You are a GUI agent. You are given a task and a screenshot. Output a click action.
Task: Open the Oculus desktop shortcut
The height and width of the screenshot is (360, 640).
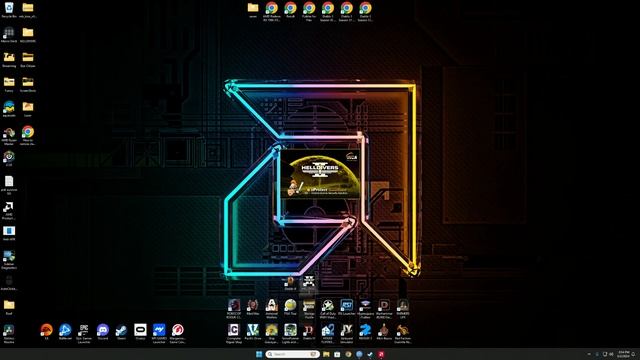140,332
